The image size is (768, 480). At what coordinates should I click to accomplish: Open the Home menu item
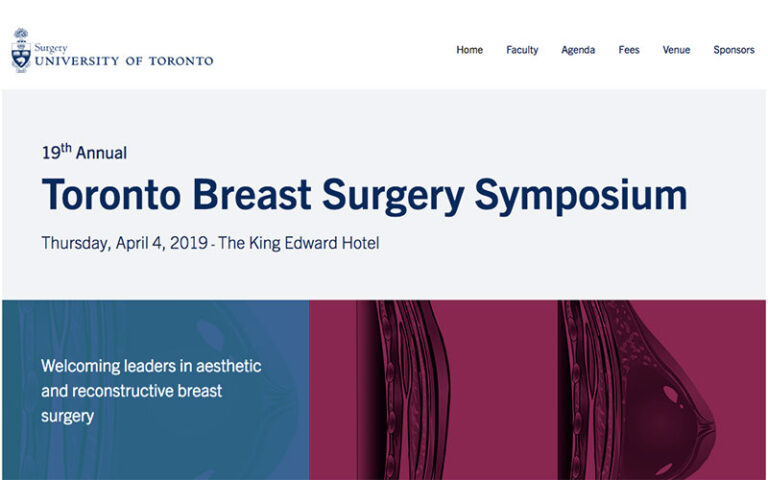coord(469,50)
